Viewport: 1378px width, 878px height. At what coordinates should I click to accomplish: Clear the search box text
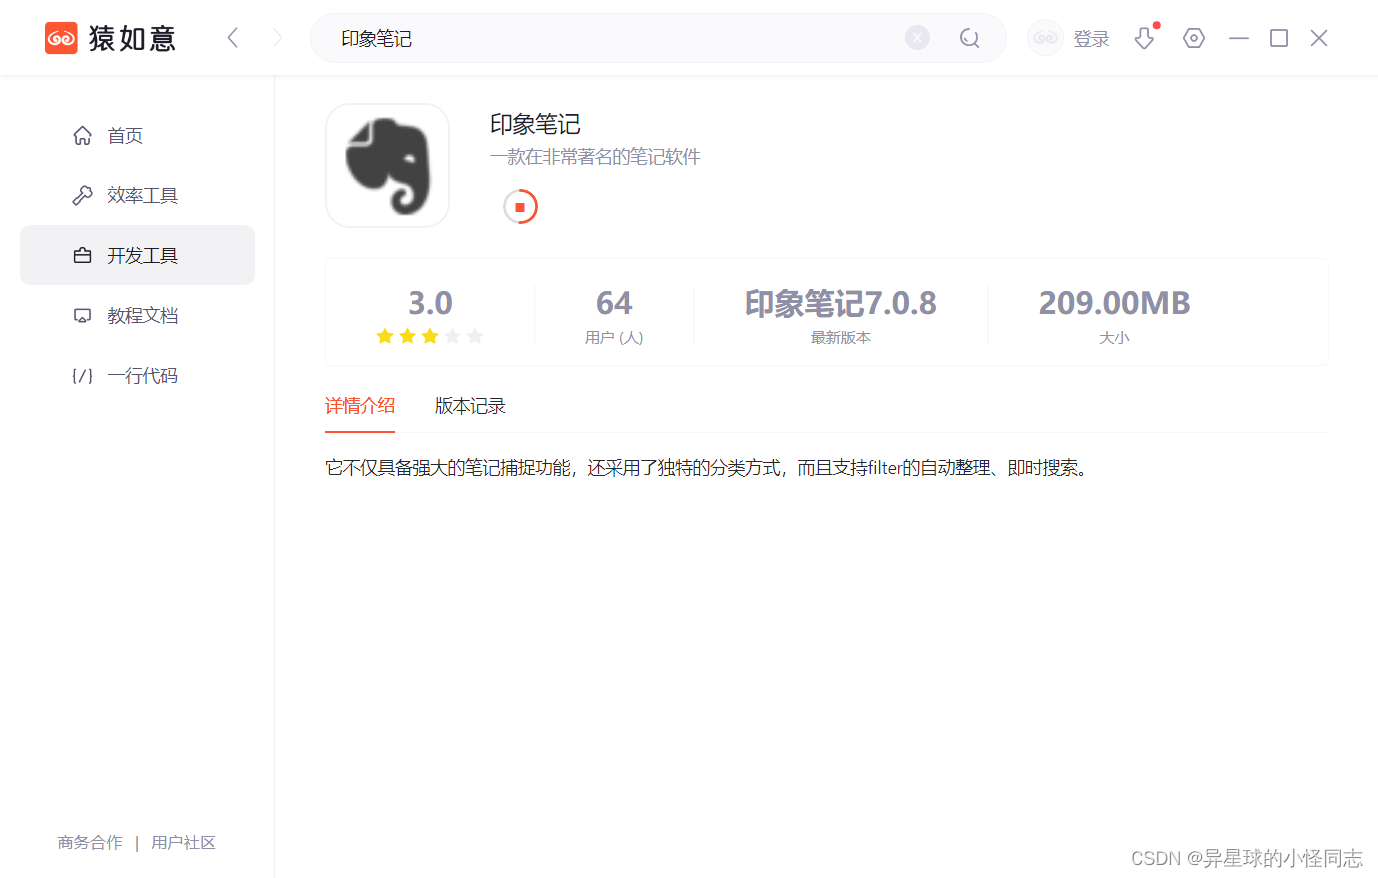pos(917,38)
